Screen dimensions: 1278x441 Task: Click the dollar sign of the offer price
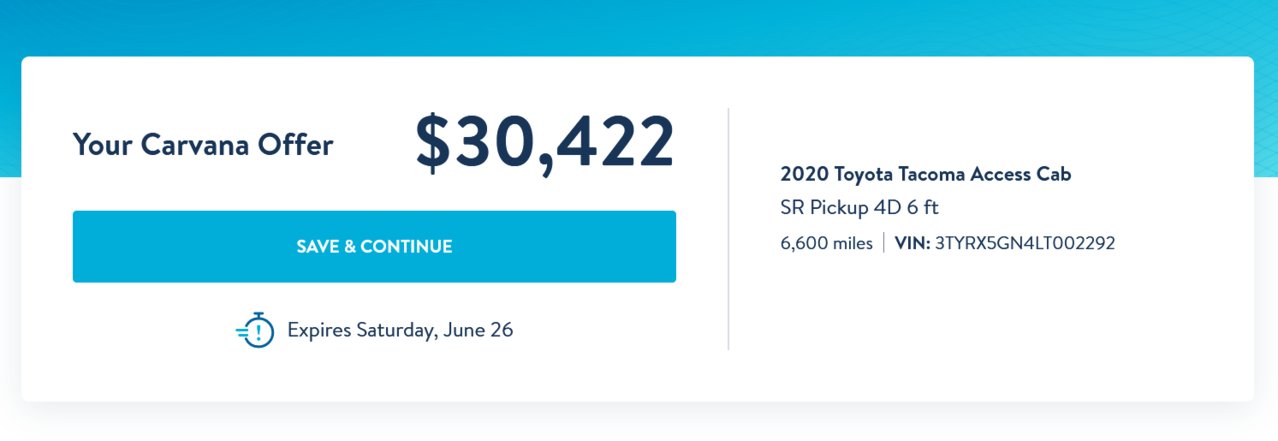[x=433, y=143]
